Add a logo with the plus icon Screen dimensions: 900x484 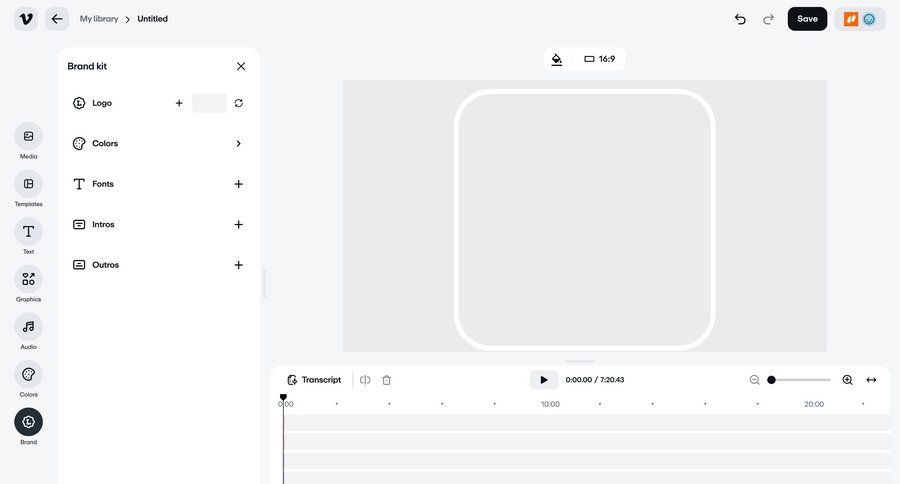[x=179, y=103]
